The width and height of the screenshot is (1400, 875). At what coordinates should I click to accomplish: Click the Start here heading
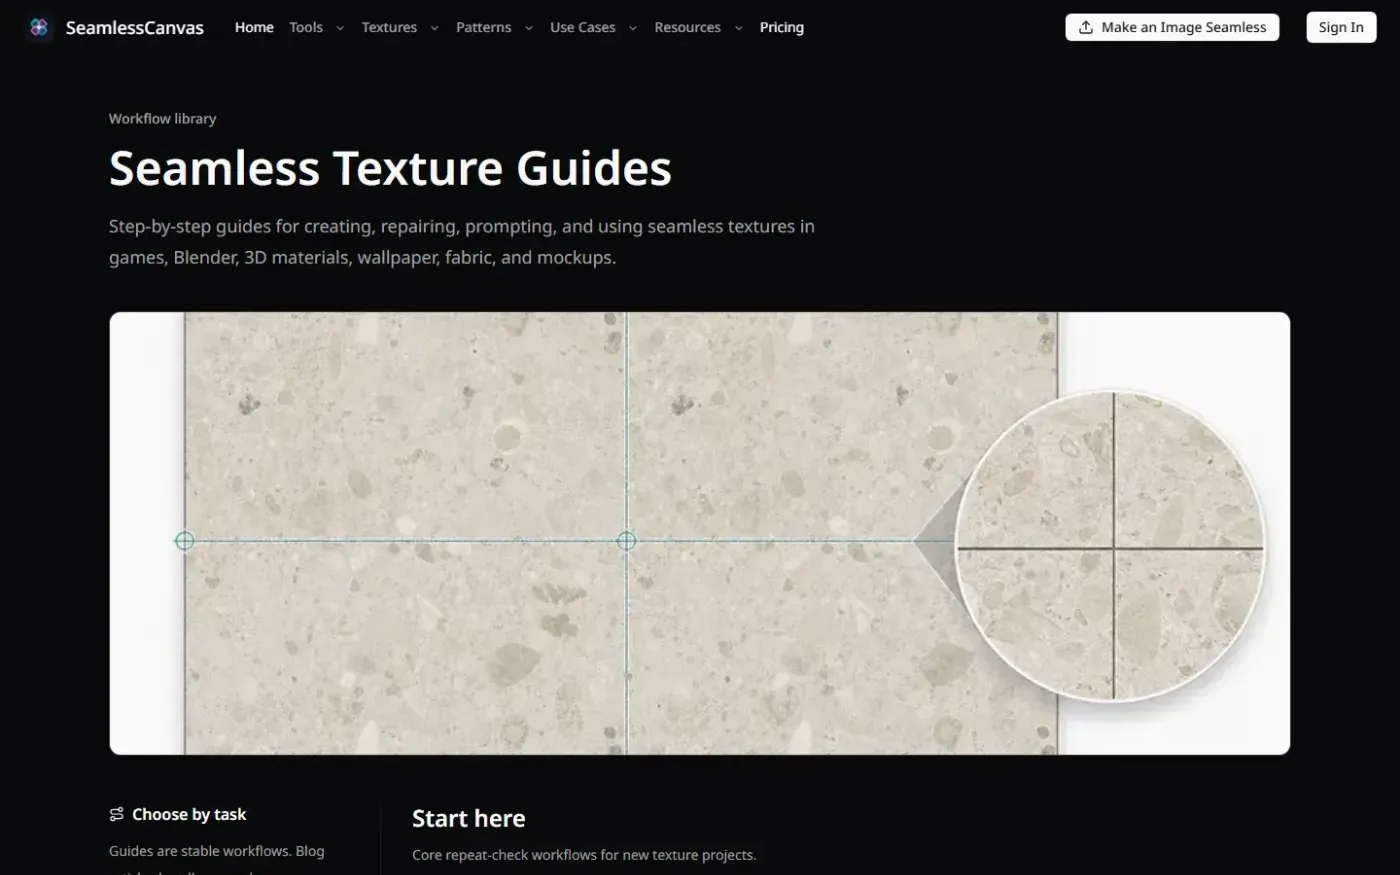tap(468, 818)
